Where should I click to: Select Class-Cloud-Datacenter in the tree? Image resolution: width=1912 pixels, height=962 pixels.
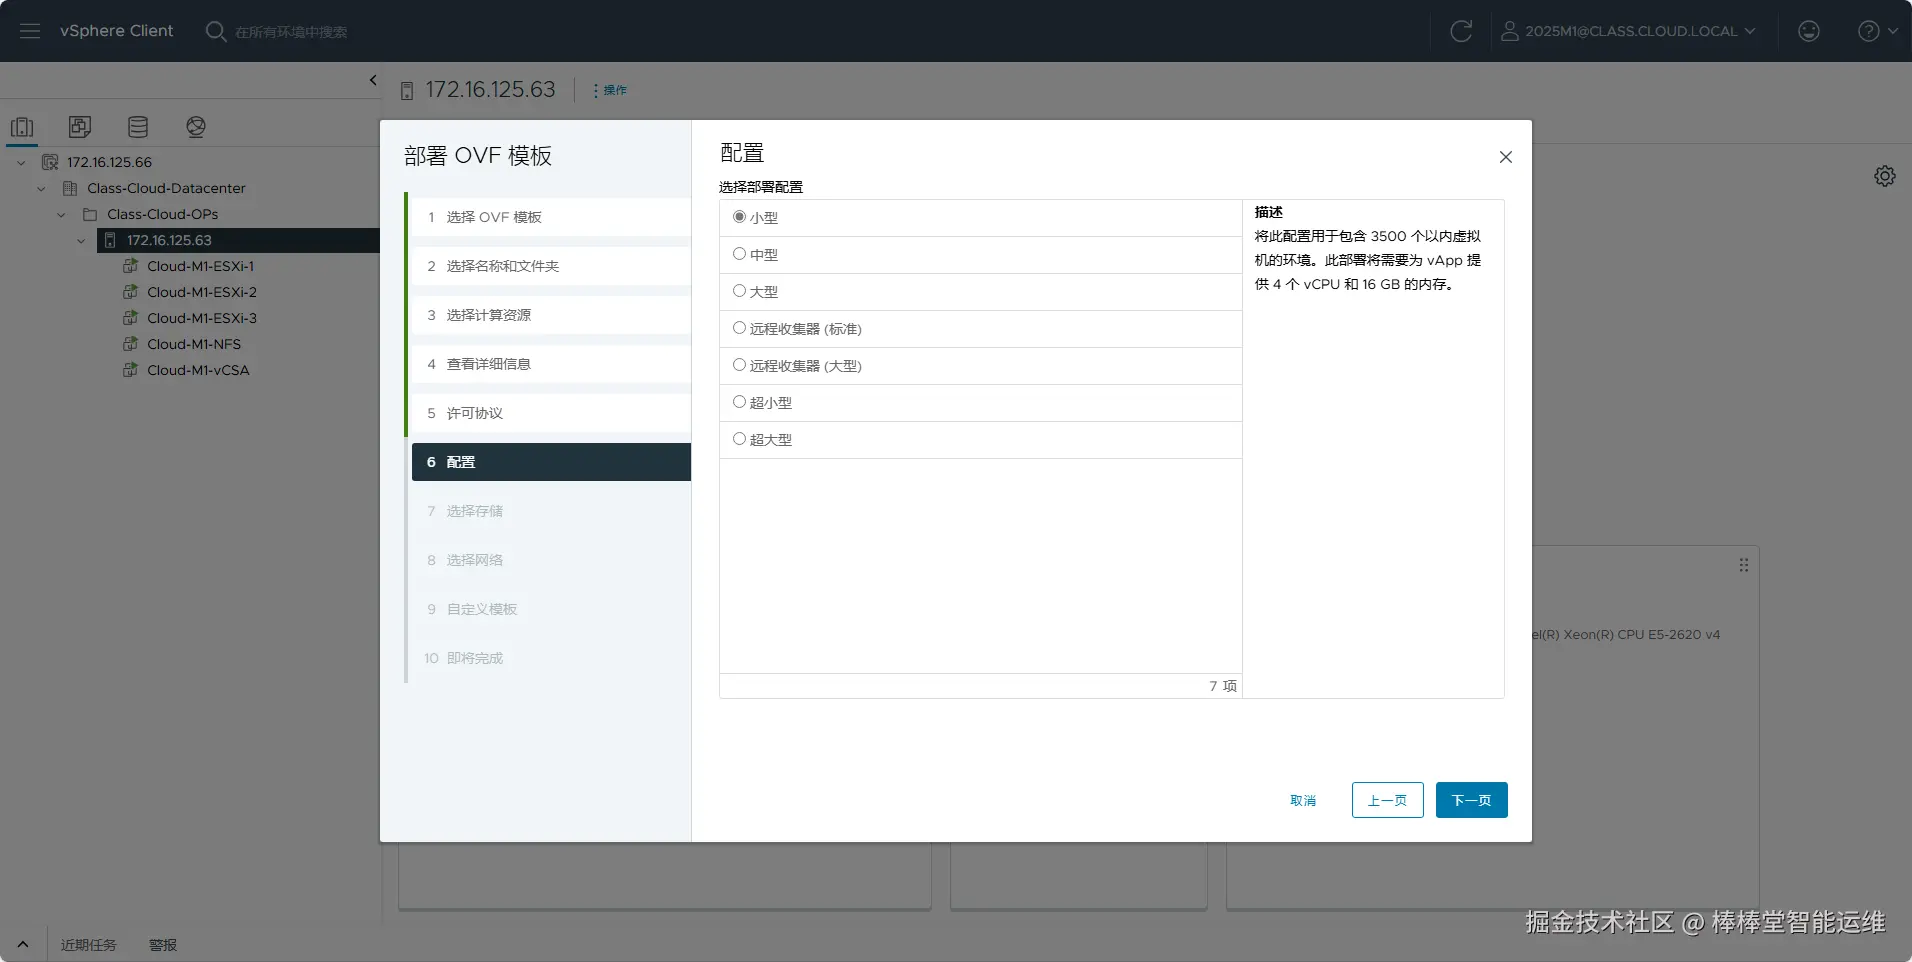point(166,188)
